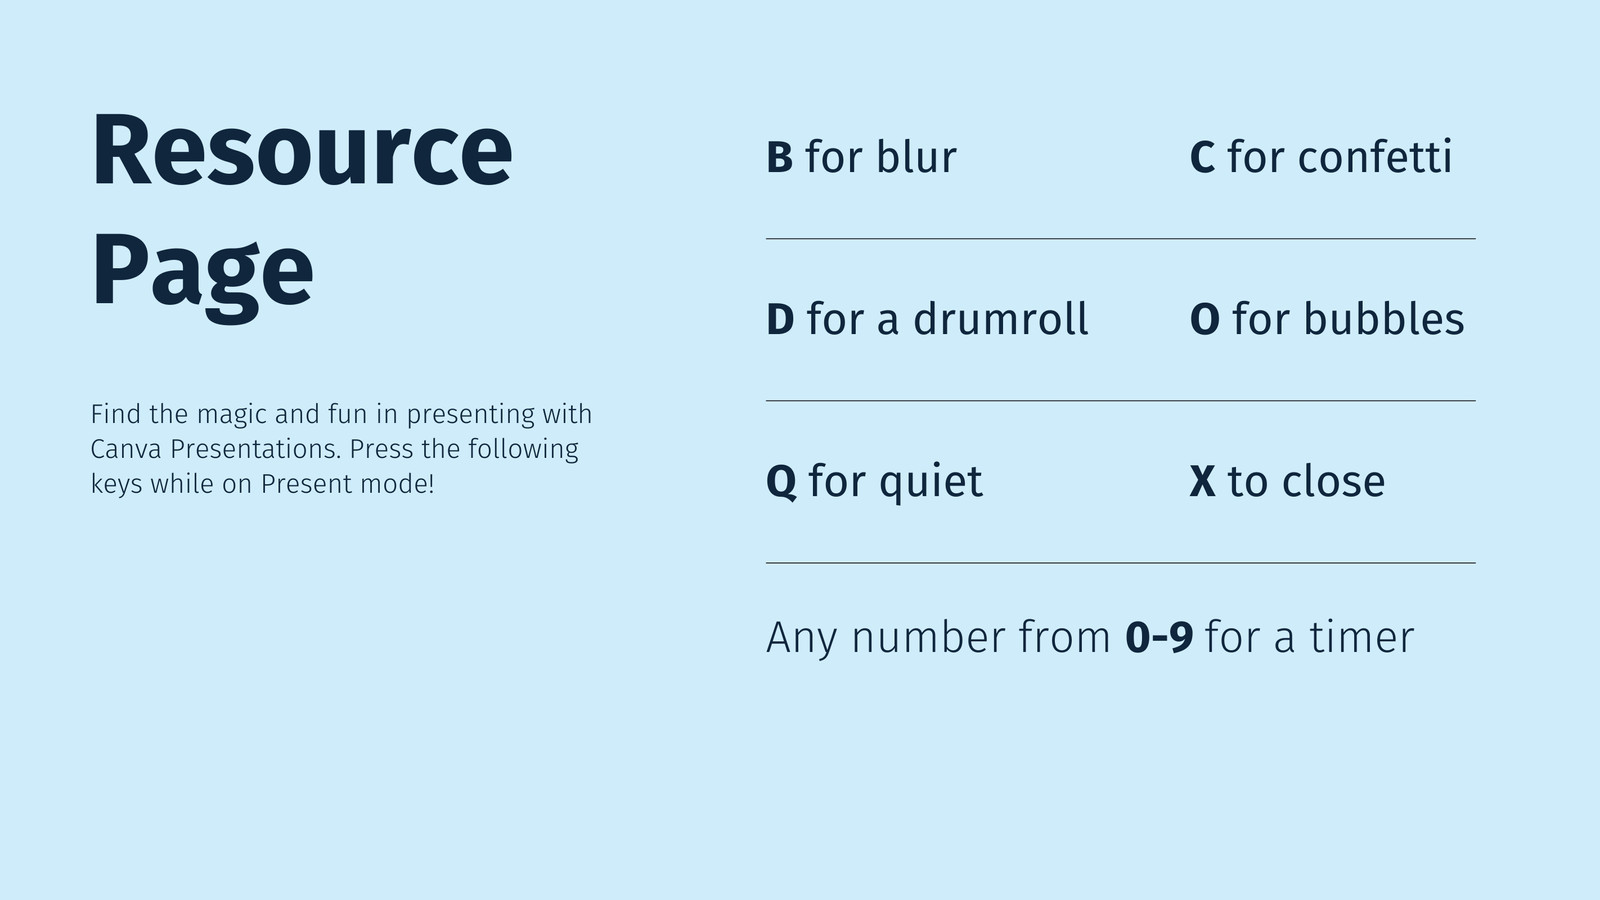This screenshot has height=900, width=1600.
Task: Click the Canva Presentations description paragraph
Action: pos(341,449)
